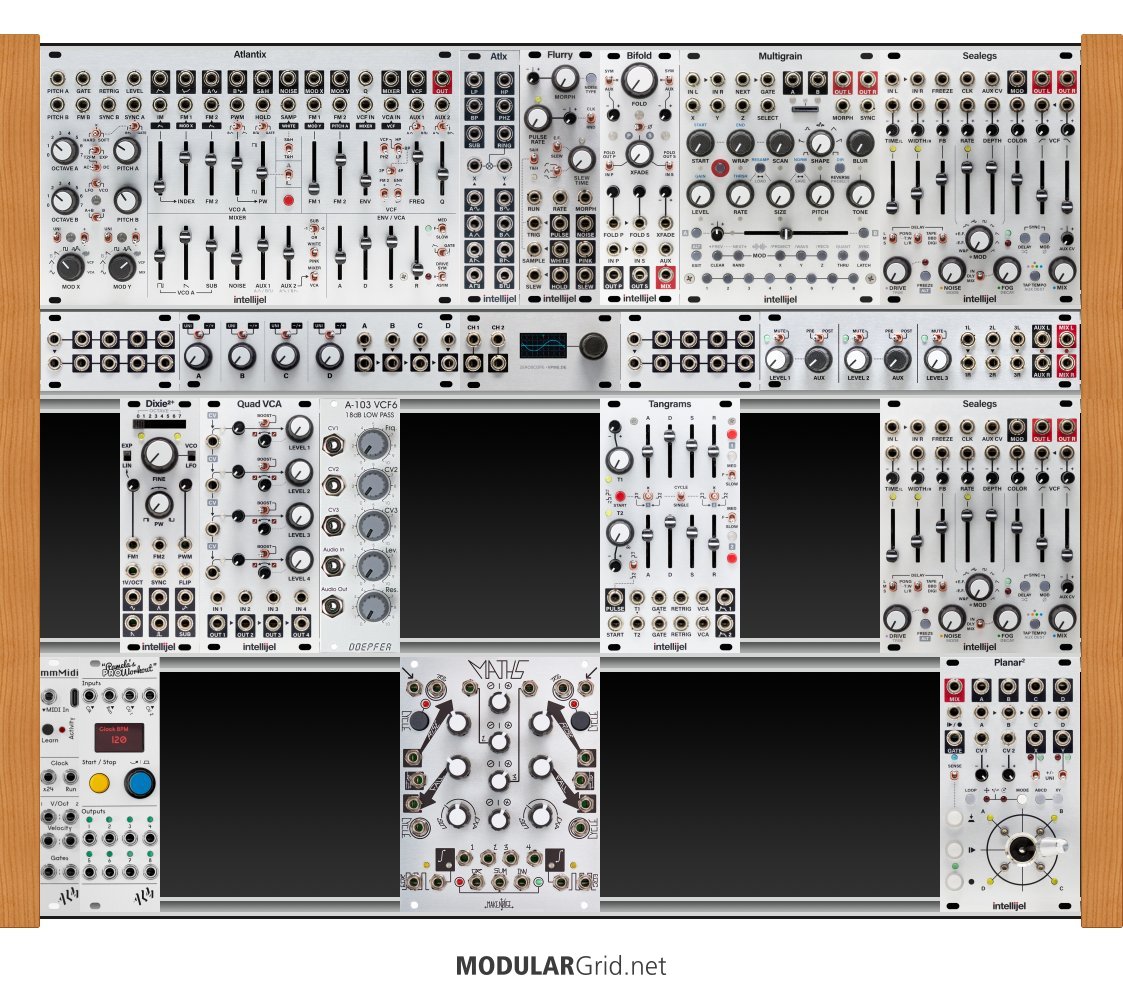Viewport: 1123px width, 987px height.
Task: Click the blue encoder knob on Pamela's
Action: point(140,783)
